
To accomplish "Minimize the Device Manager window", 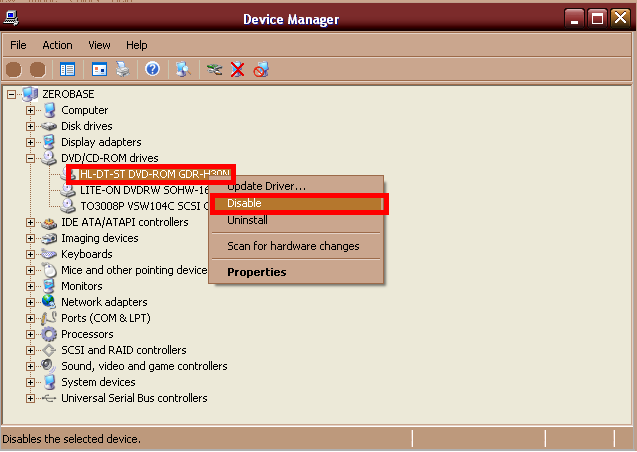I will click(x=574, y=18).
